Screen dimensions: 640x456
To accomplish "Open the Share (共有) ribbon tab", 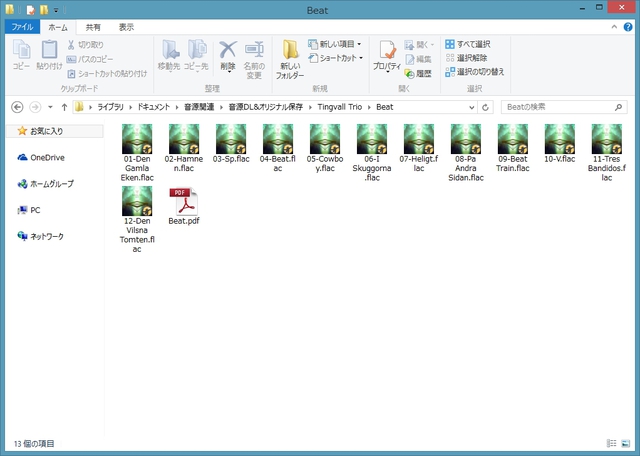I will (92, 27).
